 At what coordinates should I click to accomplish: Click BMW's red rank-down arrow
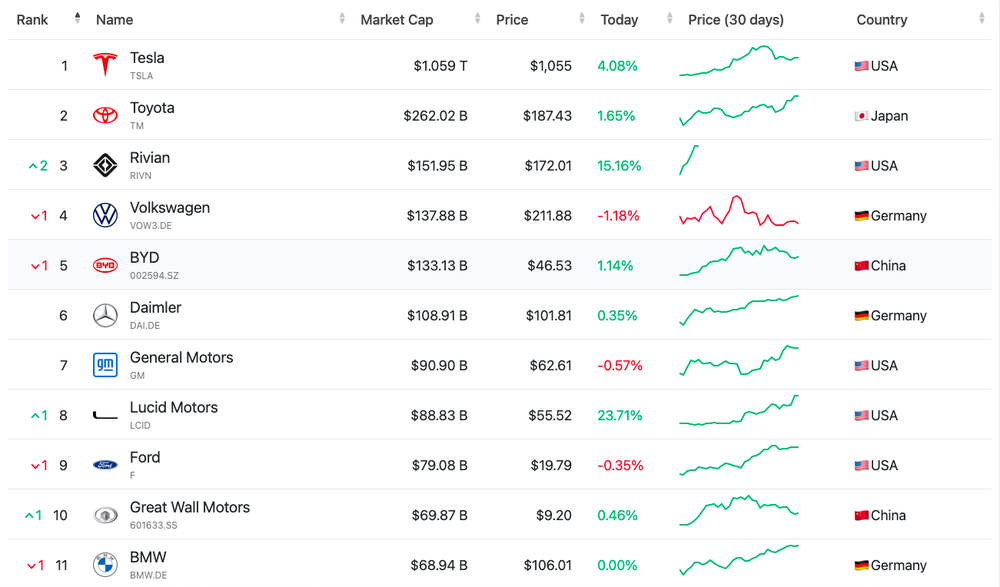[x=31, y=565]
